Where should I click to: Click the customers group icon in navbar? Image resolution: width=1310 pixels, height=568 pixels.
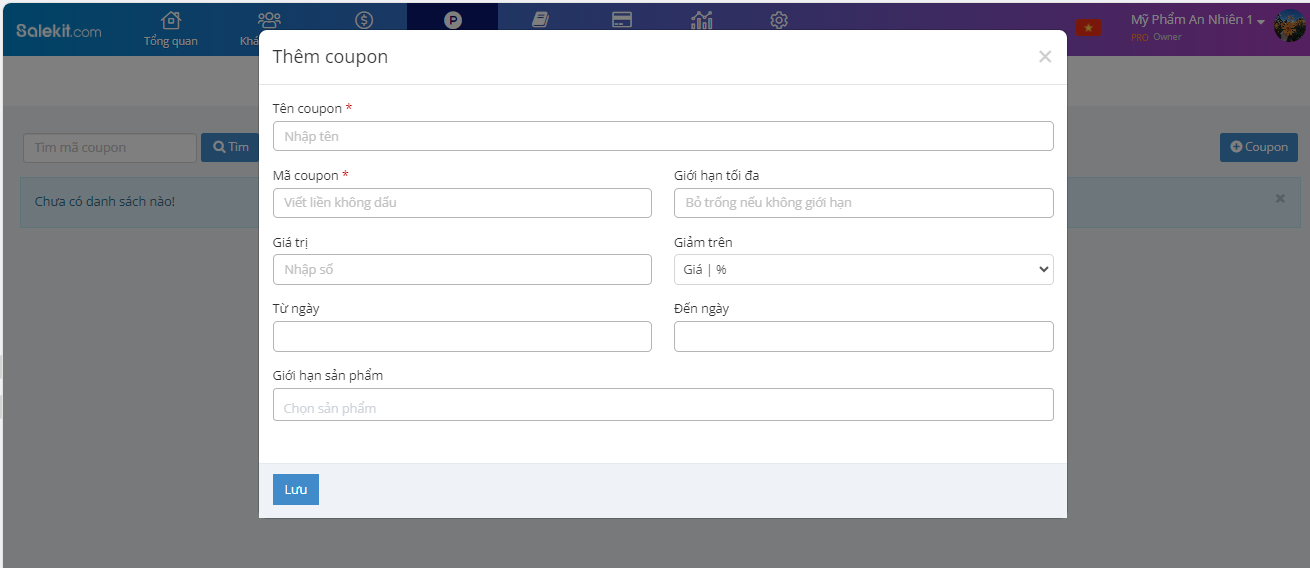click(268, 21)
